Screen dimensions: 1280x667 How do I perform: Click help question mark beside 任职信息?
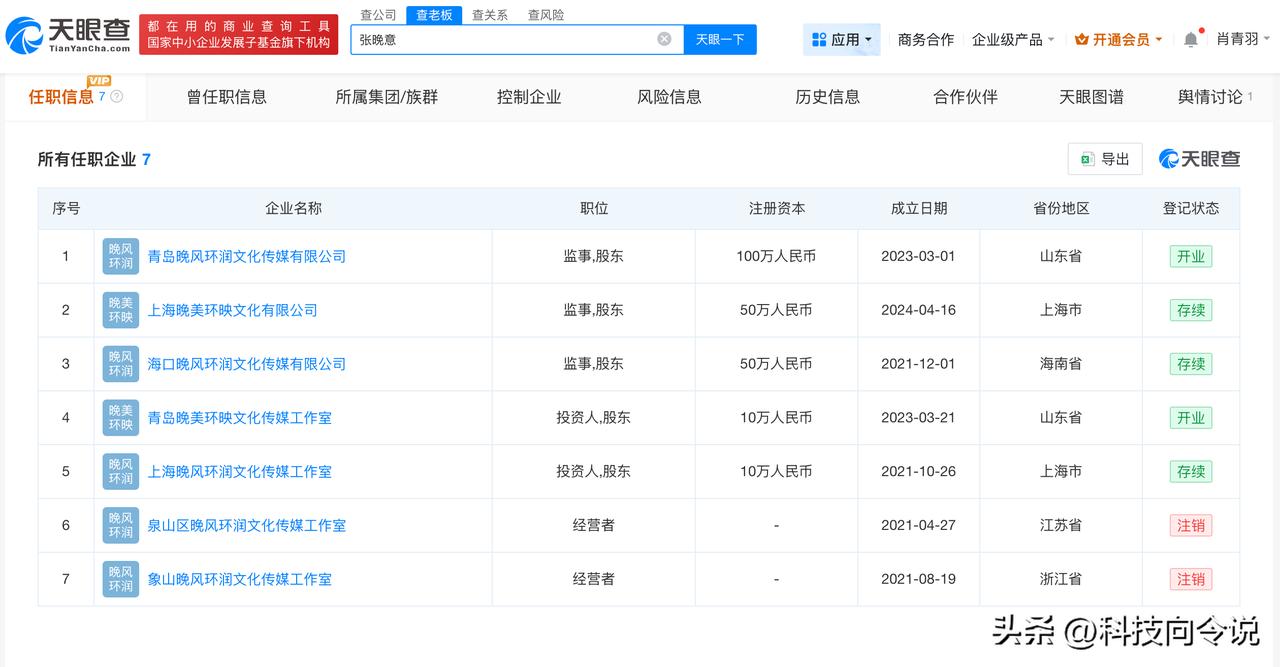117,97
